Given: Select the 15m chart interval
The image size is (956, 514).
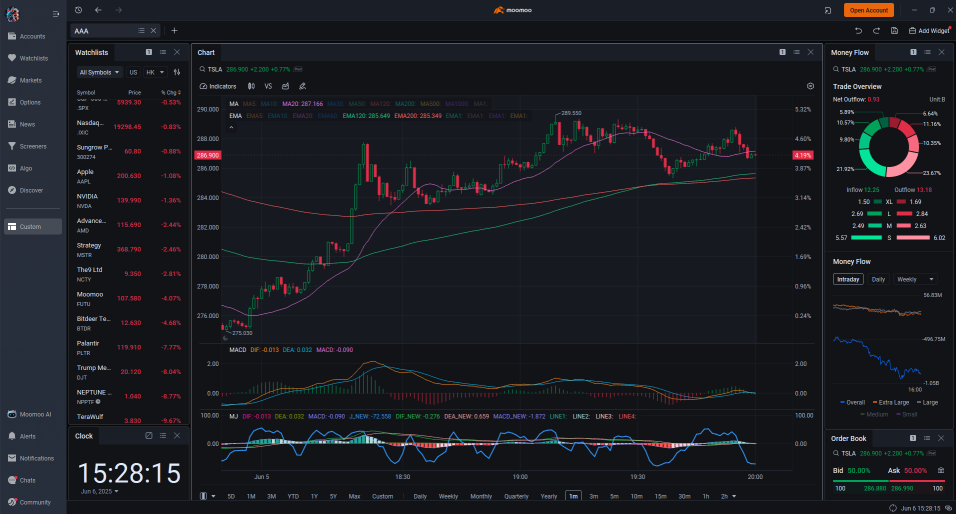Looking at the screenshot, I should [660, 496].
